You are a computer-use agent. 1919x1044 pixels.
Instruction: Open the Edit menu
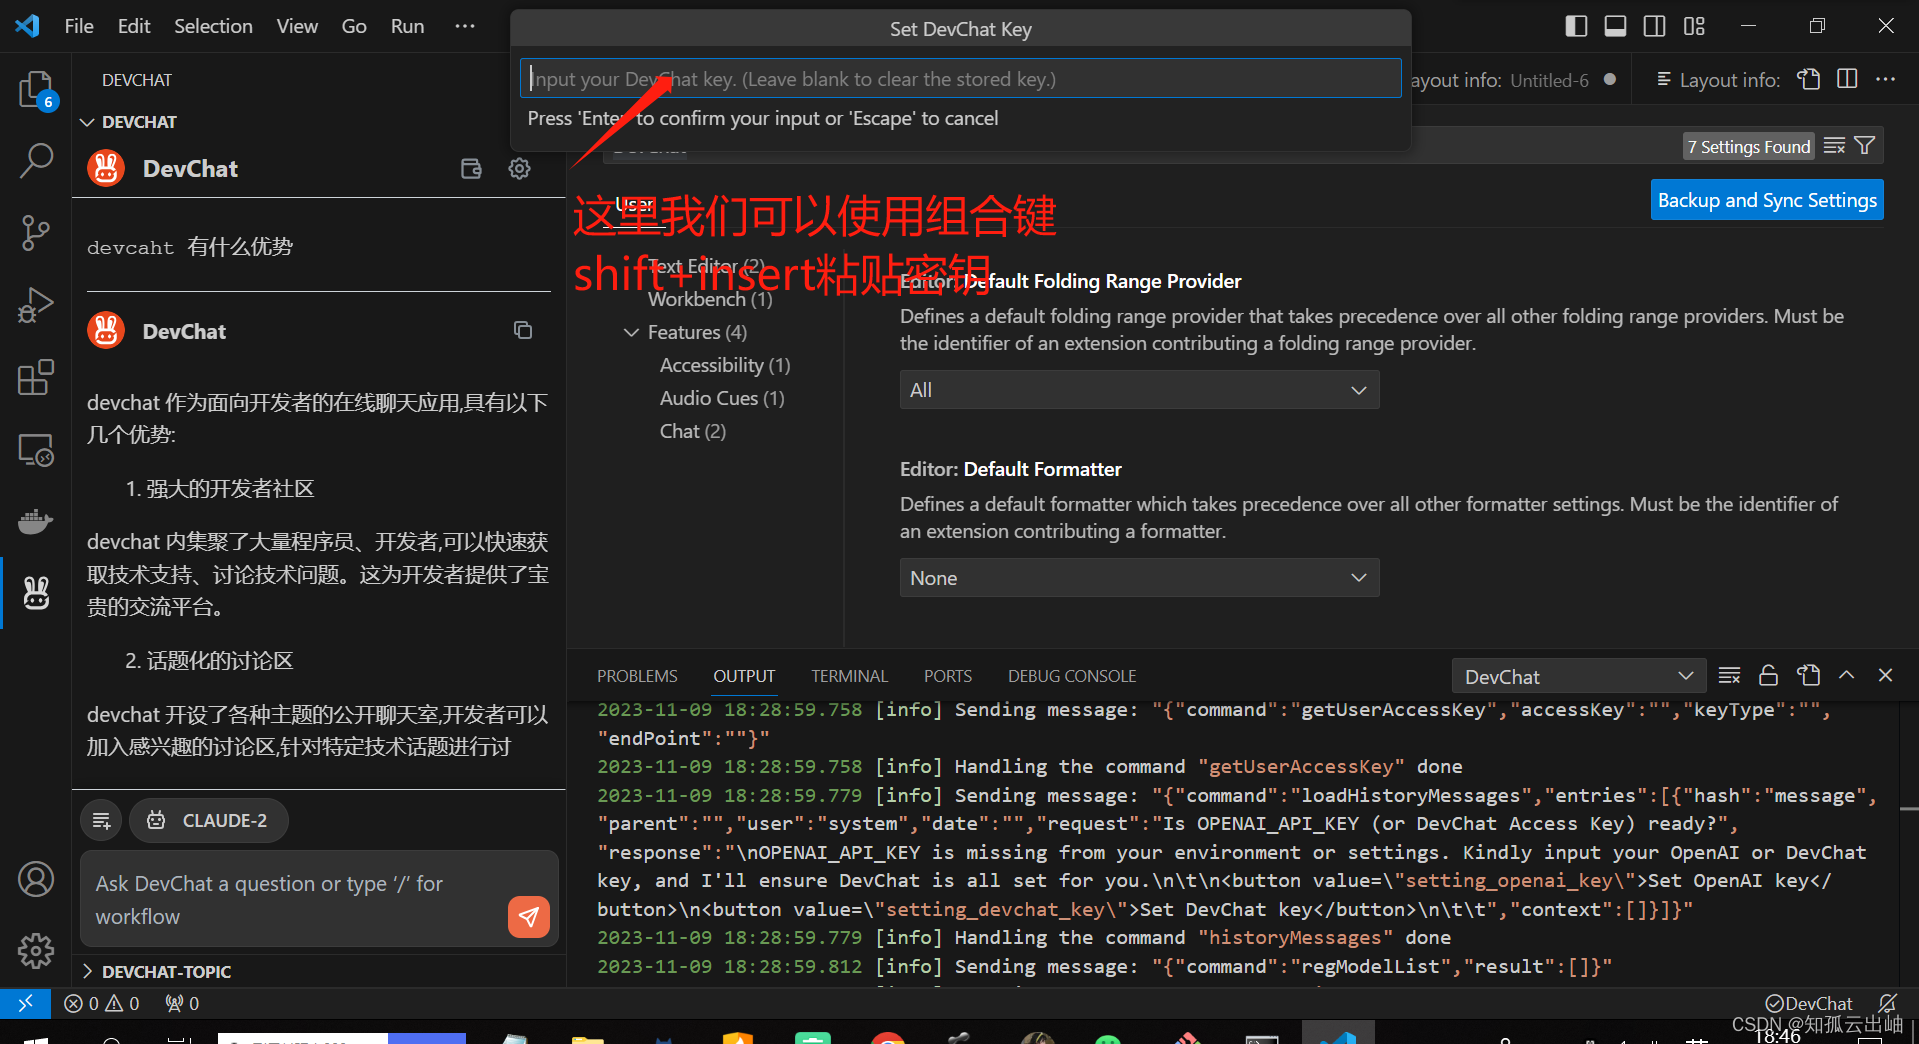click(134, 26)
